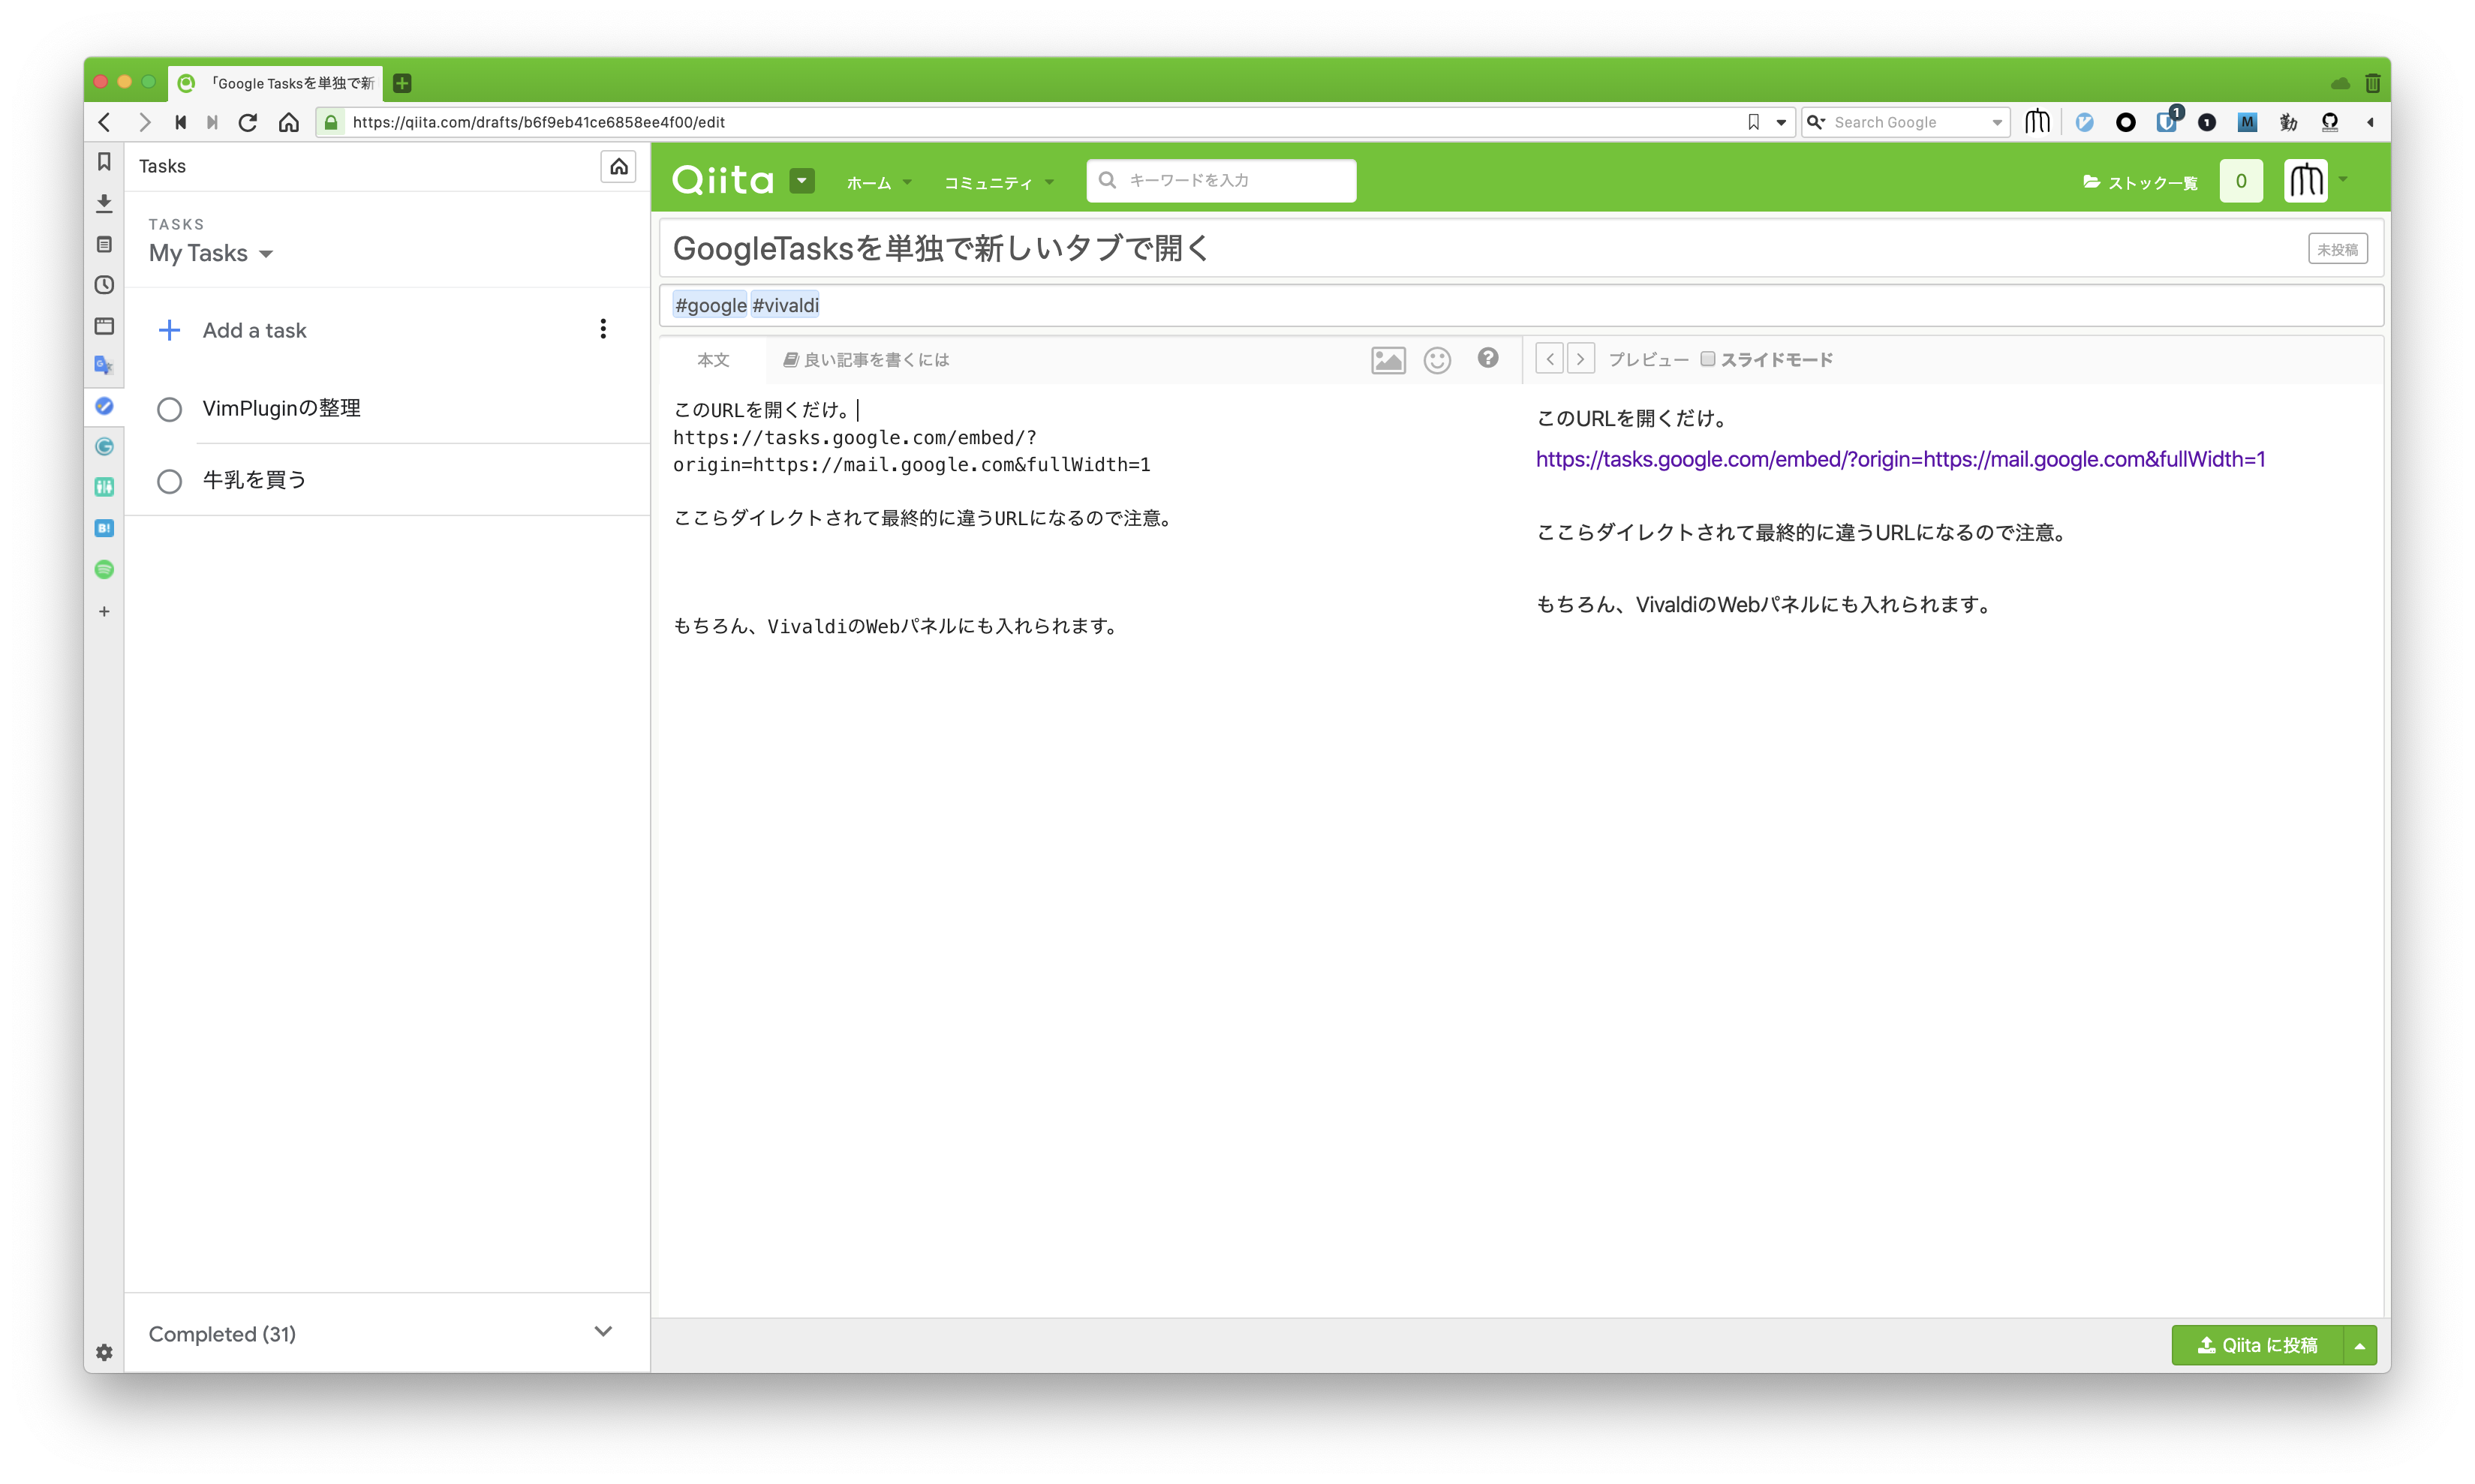This screenshot has height=1484, width=2475.
Task: Open the posting options arrow beside Qiitaに投稿
Action: tap(2359, 1346)
